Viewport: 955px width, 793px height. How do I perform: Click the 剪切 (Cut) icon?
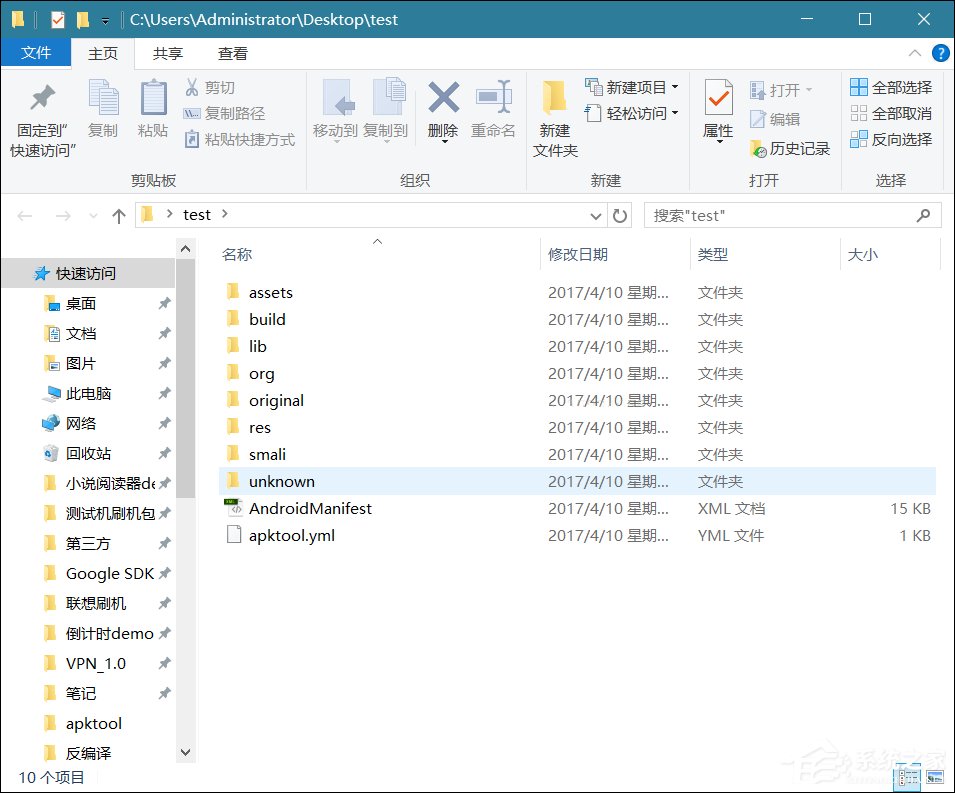[206, 89]
